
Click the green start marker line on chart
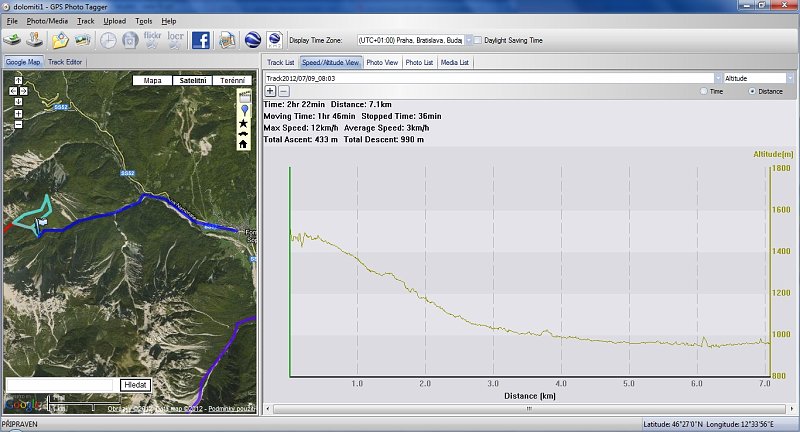[290, 272]
